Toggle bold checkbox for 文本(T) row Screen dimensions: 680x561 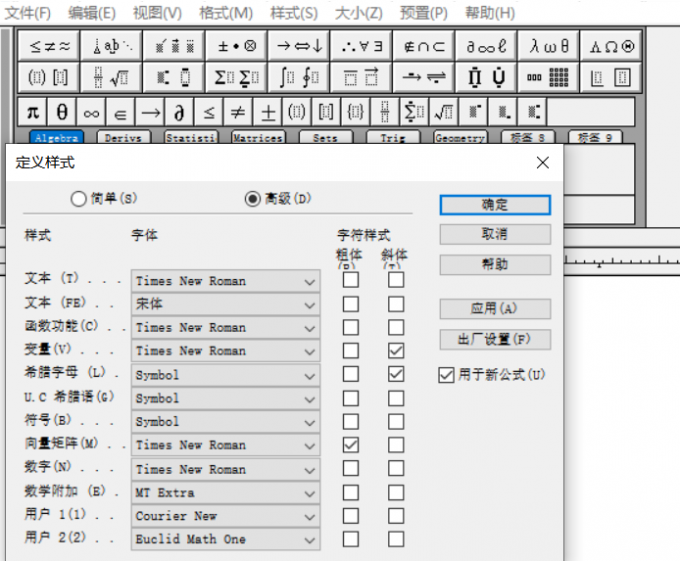350,280
